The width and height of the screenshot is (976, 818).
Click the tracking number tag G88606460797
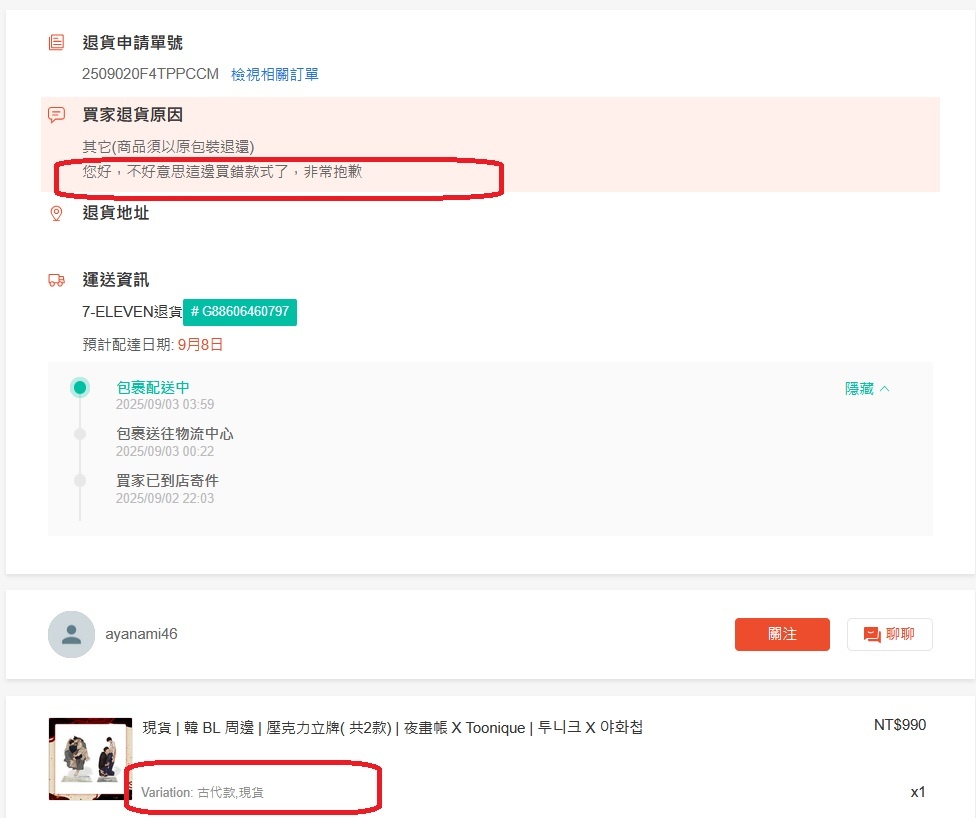[240, 312]
